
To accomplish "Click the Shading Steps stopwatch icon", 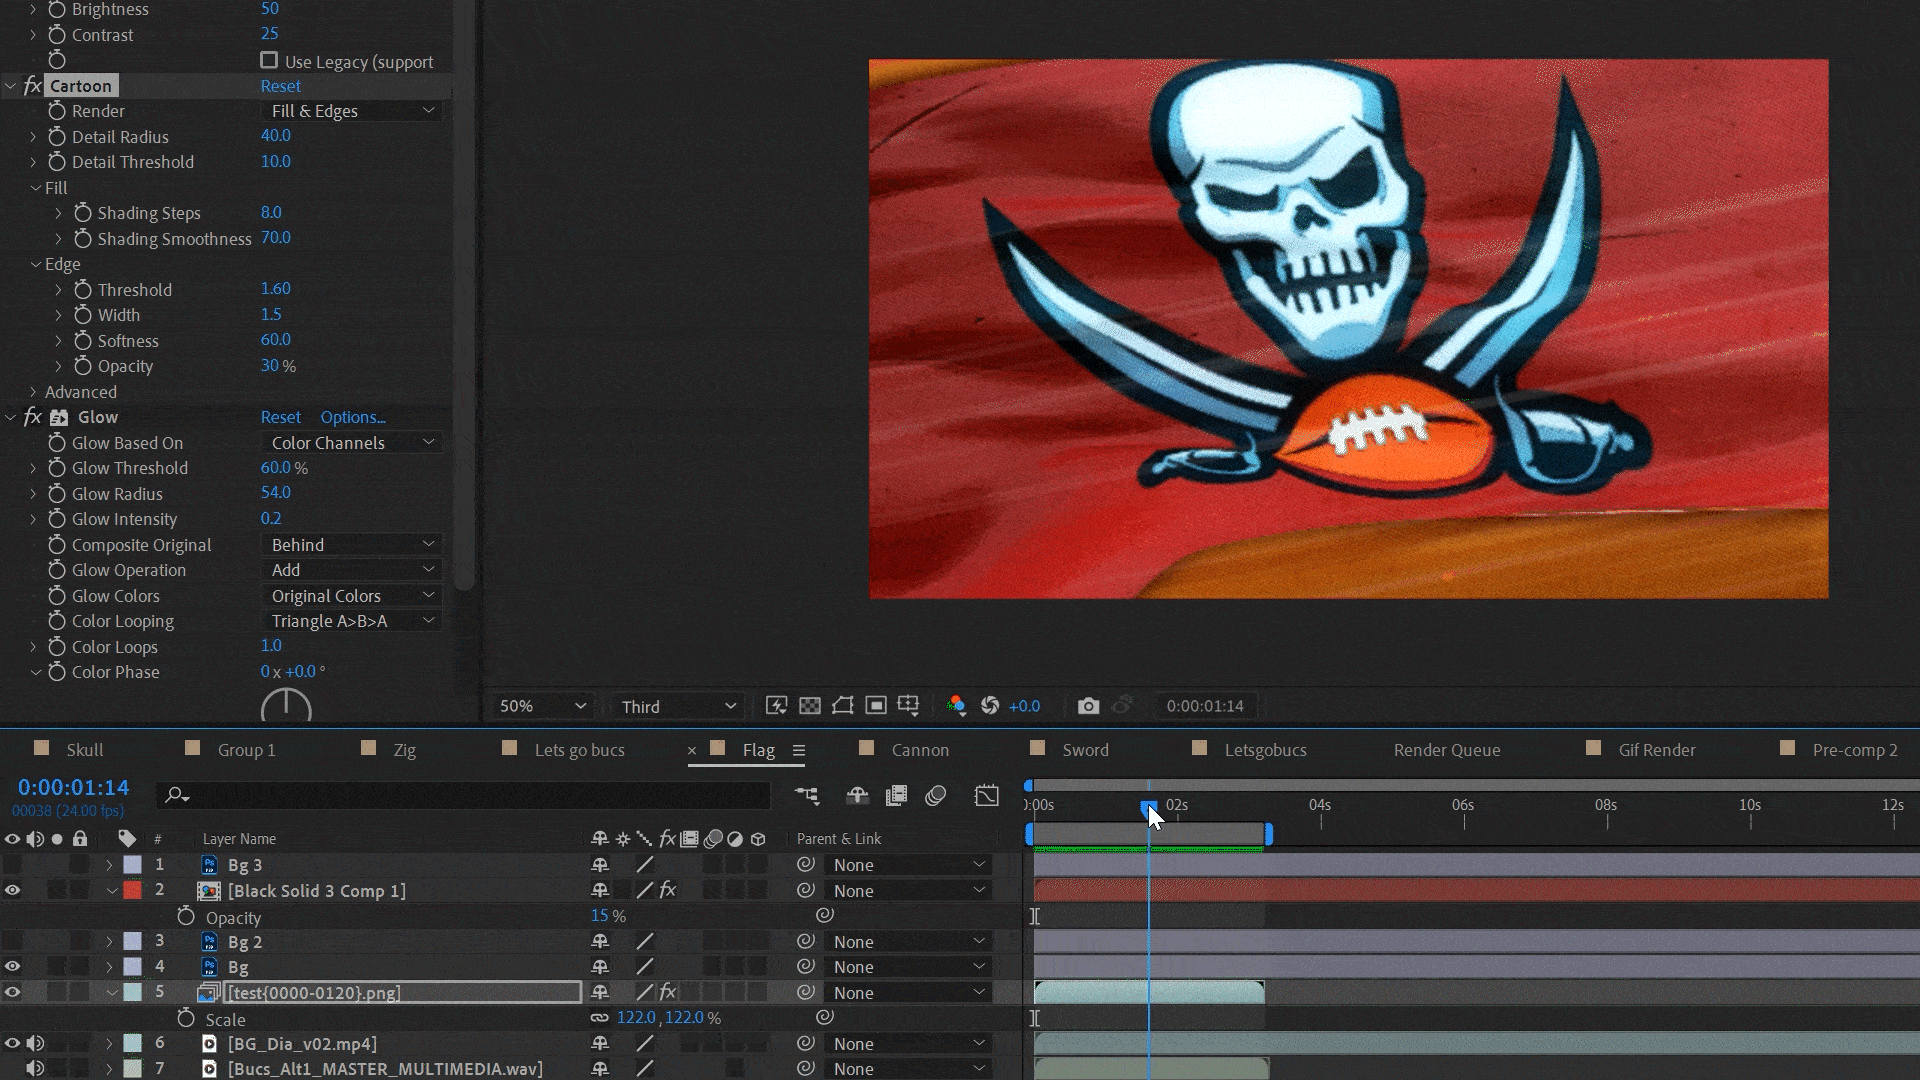I will point(83,213).
